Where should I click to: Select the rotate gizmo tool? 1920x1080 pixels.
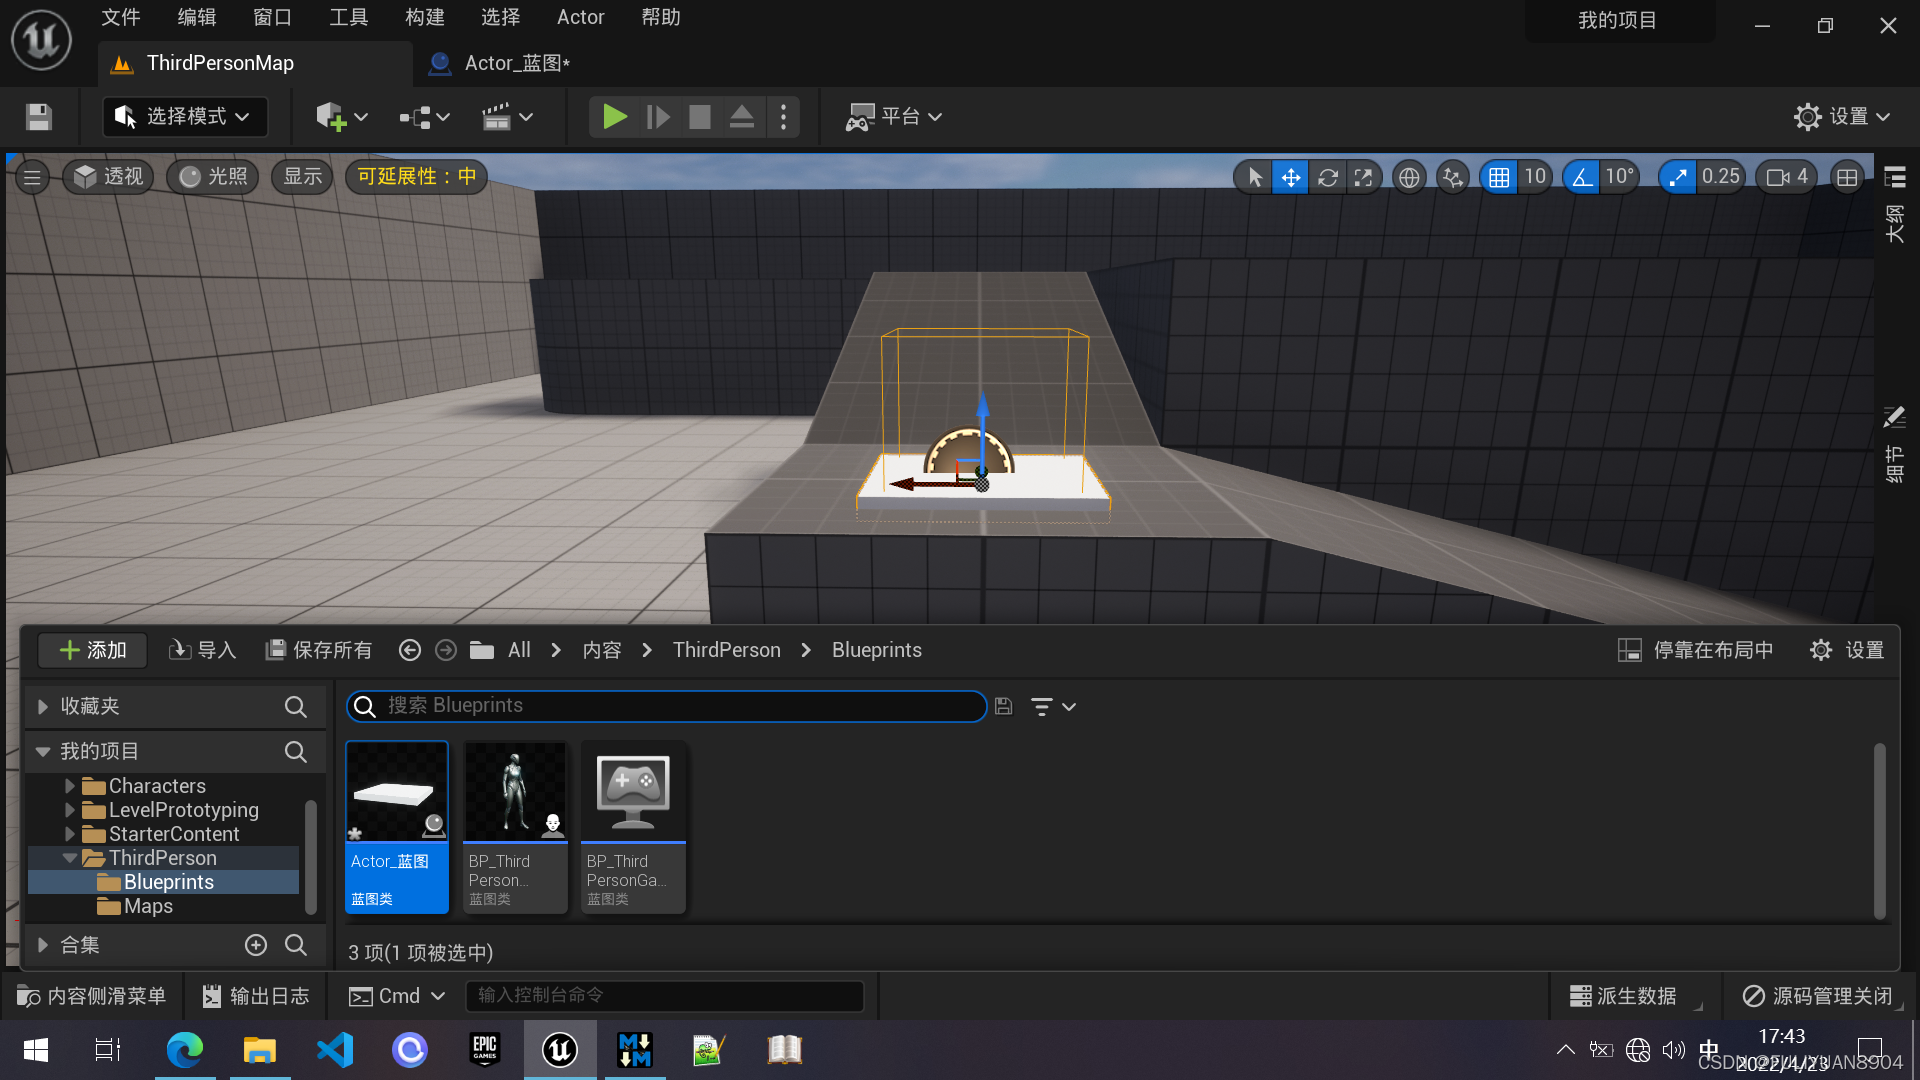[1327, 178]
